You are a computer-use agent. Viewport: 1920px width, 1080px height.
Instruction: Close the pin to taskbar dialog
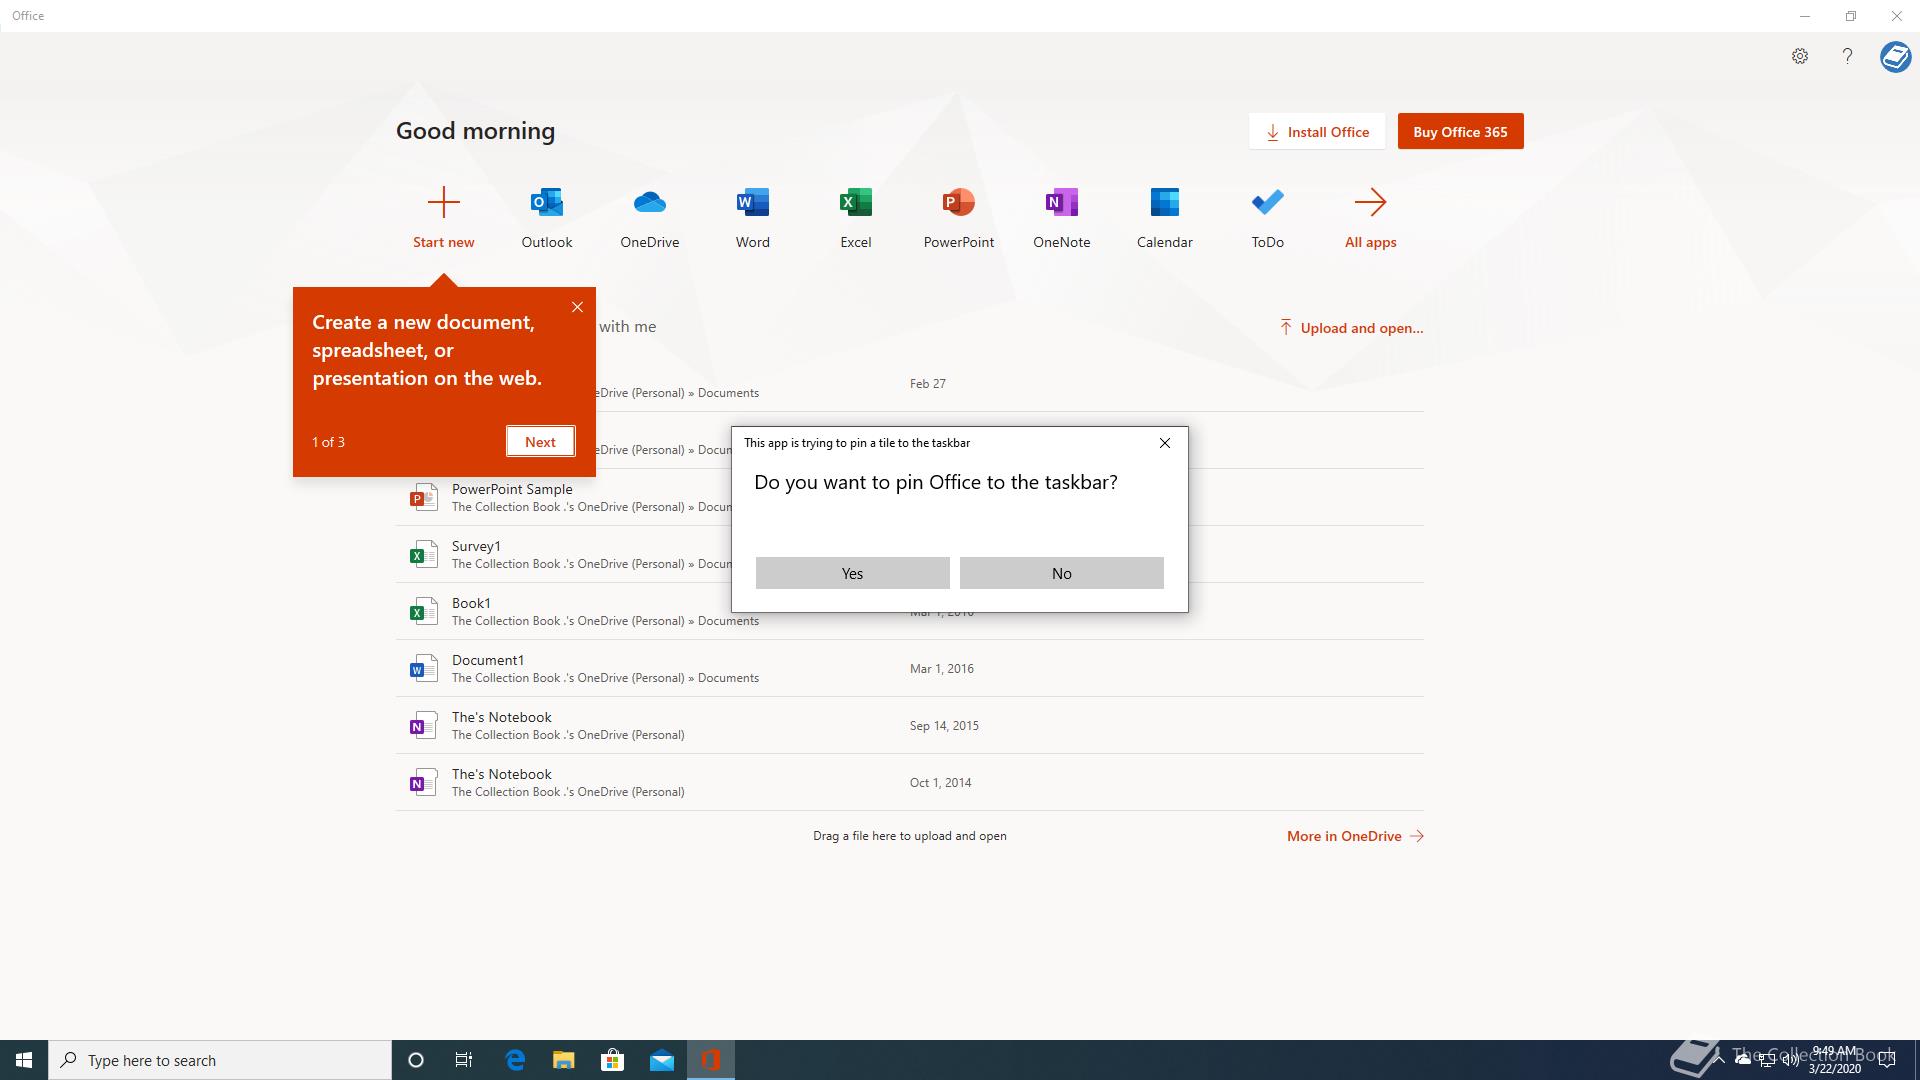1165,443
